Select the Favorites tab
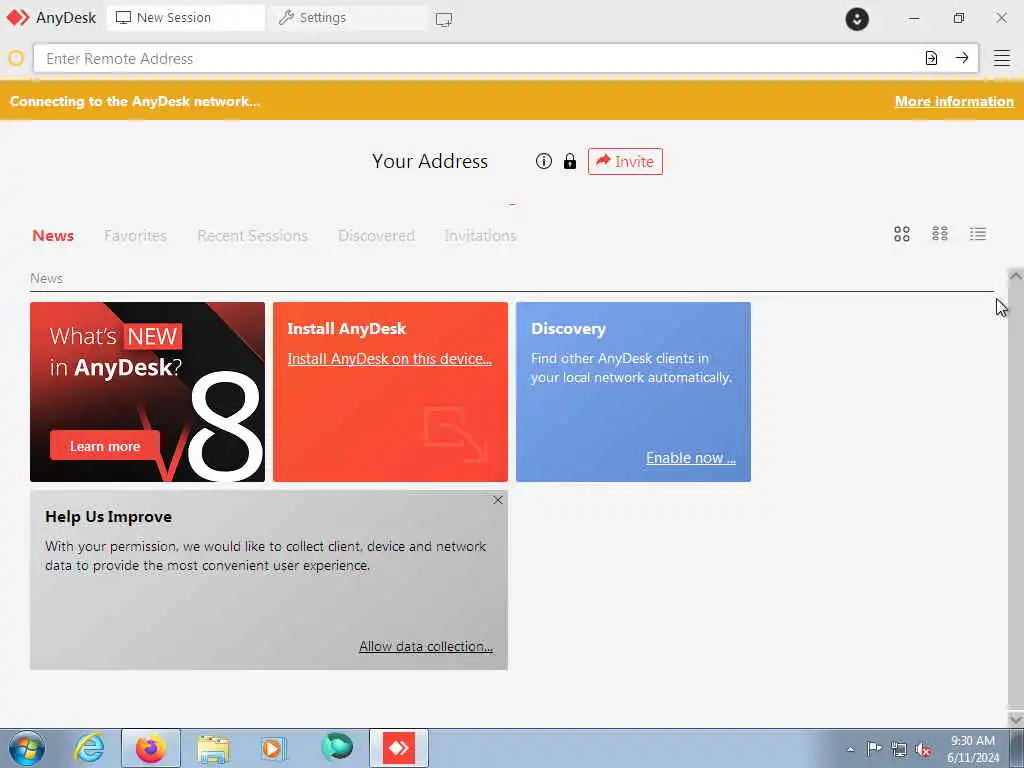The height and width of the screenshot is (768, 1024). [135, 235]
